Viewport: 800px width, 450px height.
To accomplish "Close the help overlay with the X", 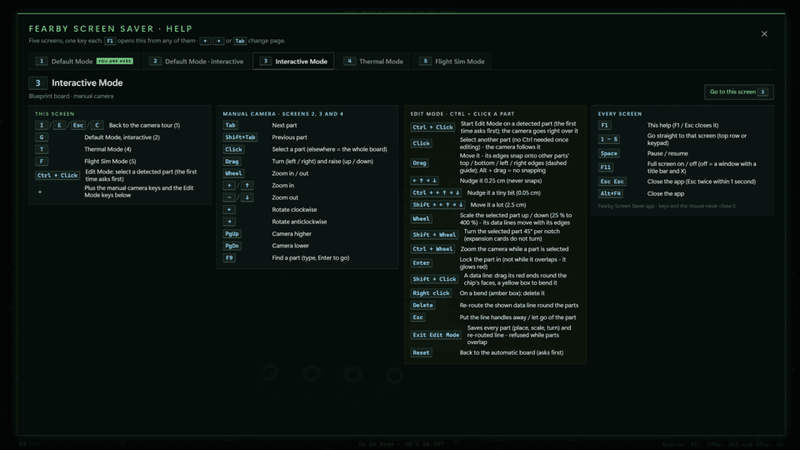I will pos(764,34).
